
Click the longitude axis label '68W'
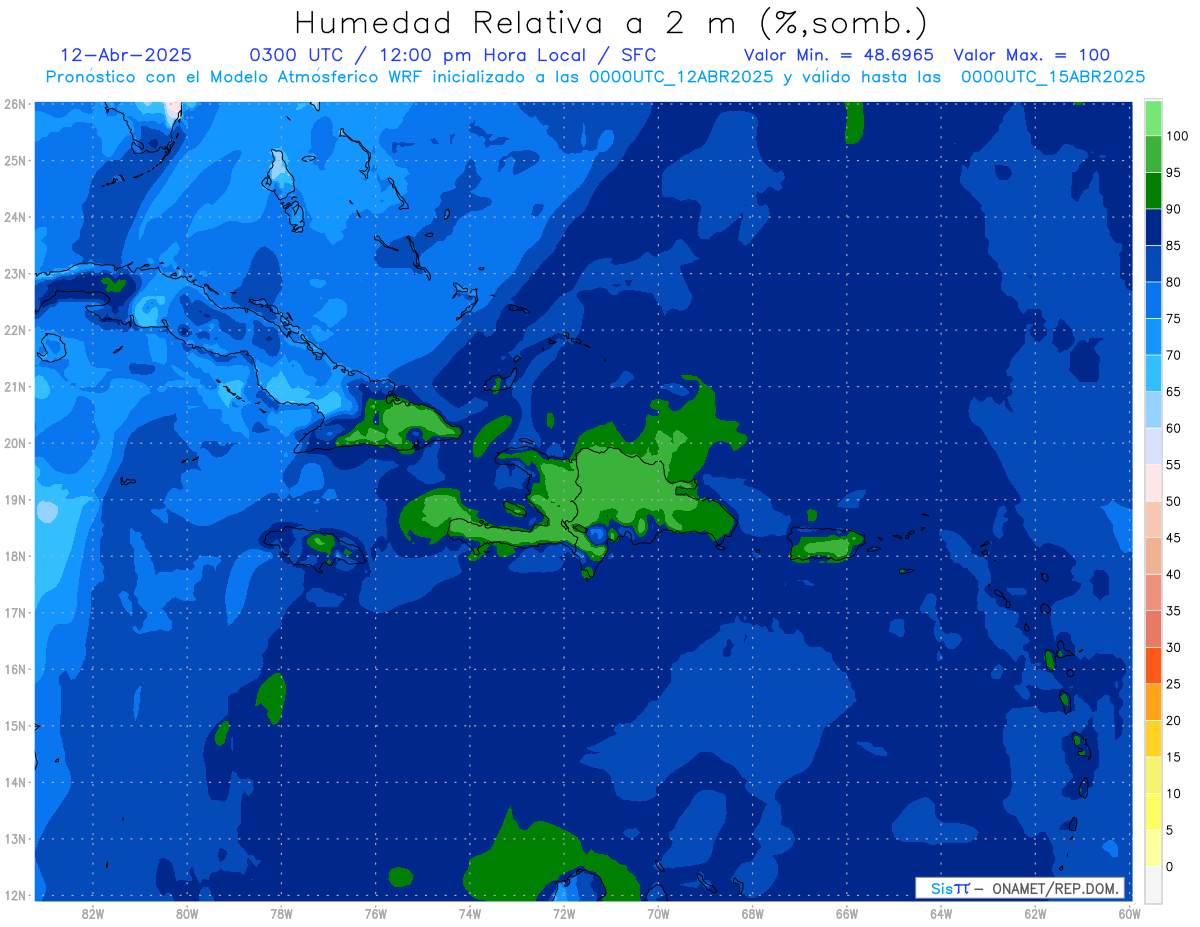[x=752, y=913]
